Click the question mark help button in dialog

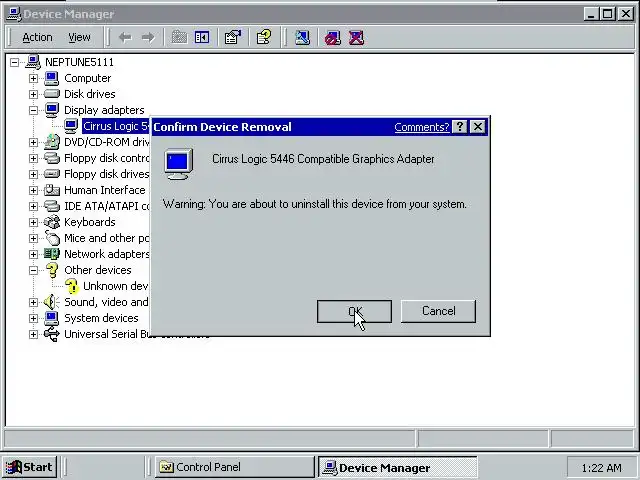460,127
